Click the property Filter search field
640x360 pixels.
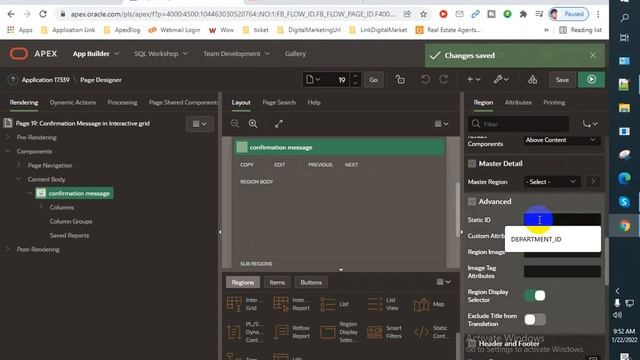point(518,124)
